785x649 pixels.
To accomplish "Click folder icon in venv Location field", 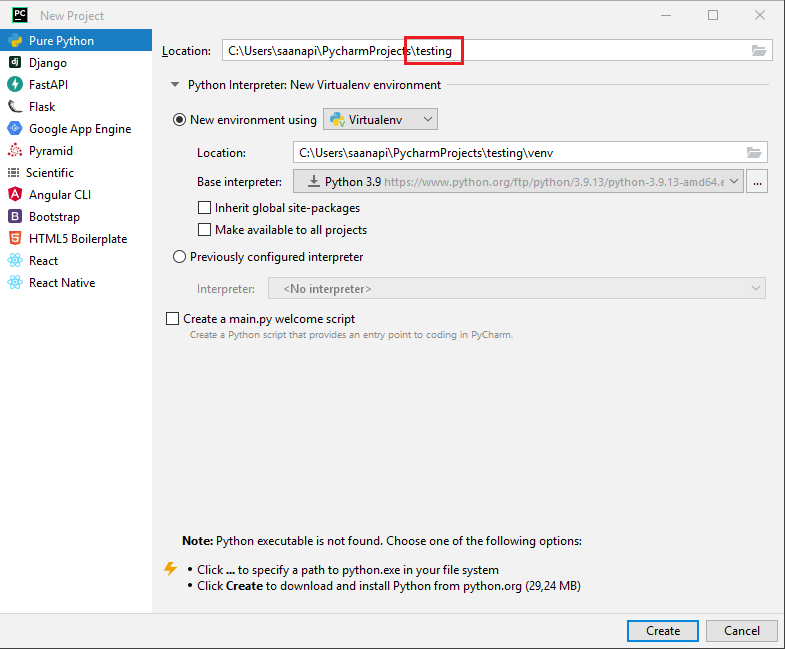I will pyautogui.click(x=754, y=152).
